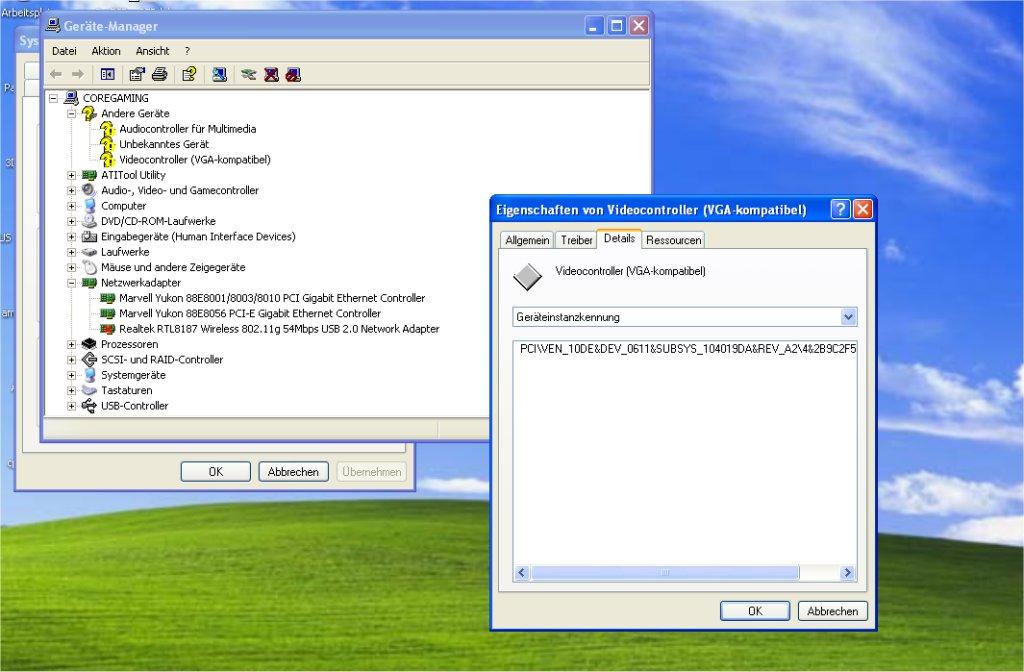Image resolution: width=1024 pixels, height=672 pixels.
Task: Click the horizontal scrollbar thumb in the Details value box
Action: point(664,573)
